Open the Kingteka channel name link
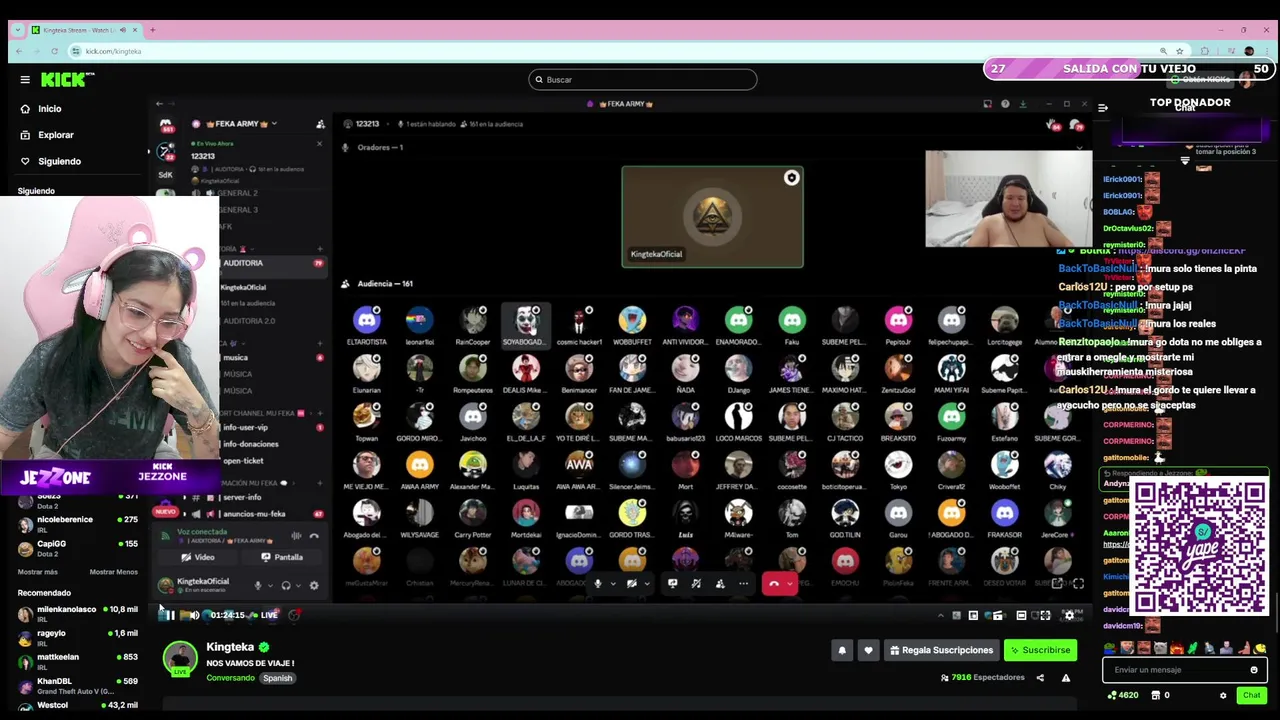This screenshot has height=720, width=1280. click(230, 647)
